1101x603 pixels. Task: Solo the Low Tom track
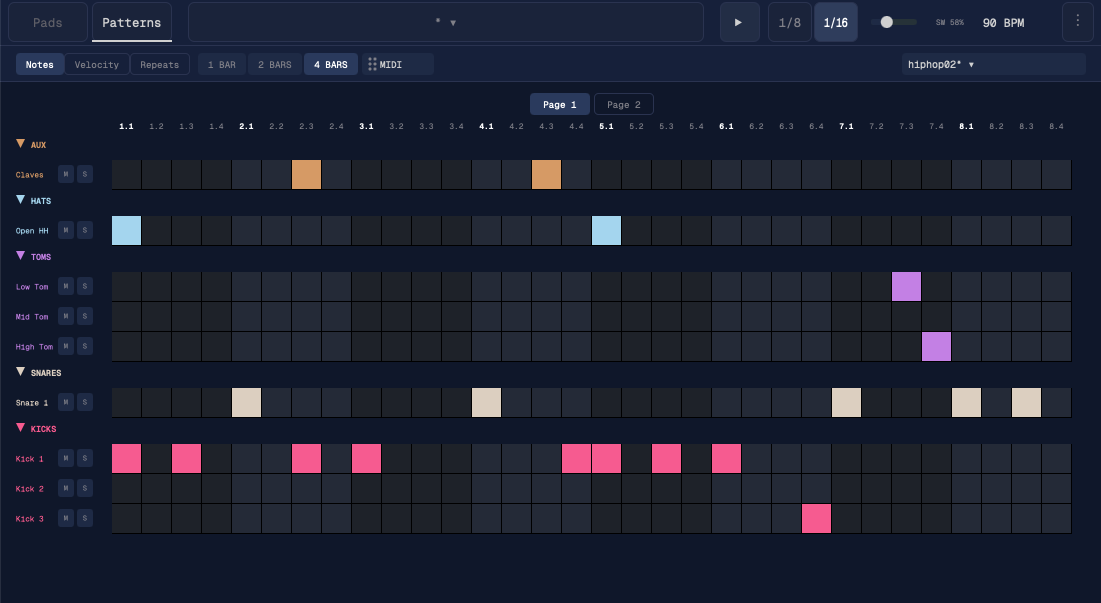click(x=85, y=286)
